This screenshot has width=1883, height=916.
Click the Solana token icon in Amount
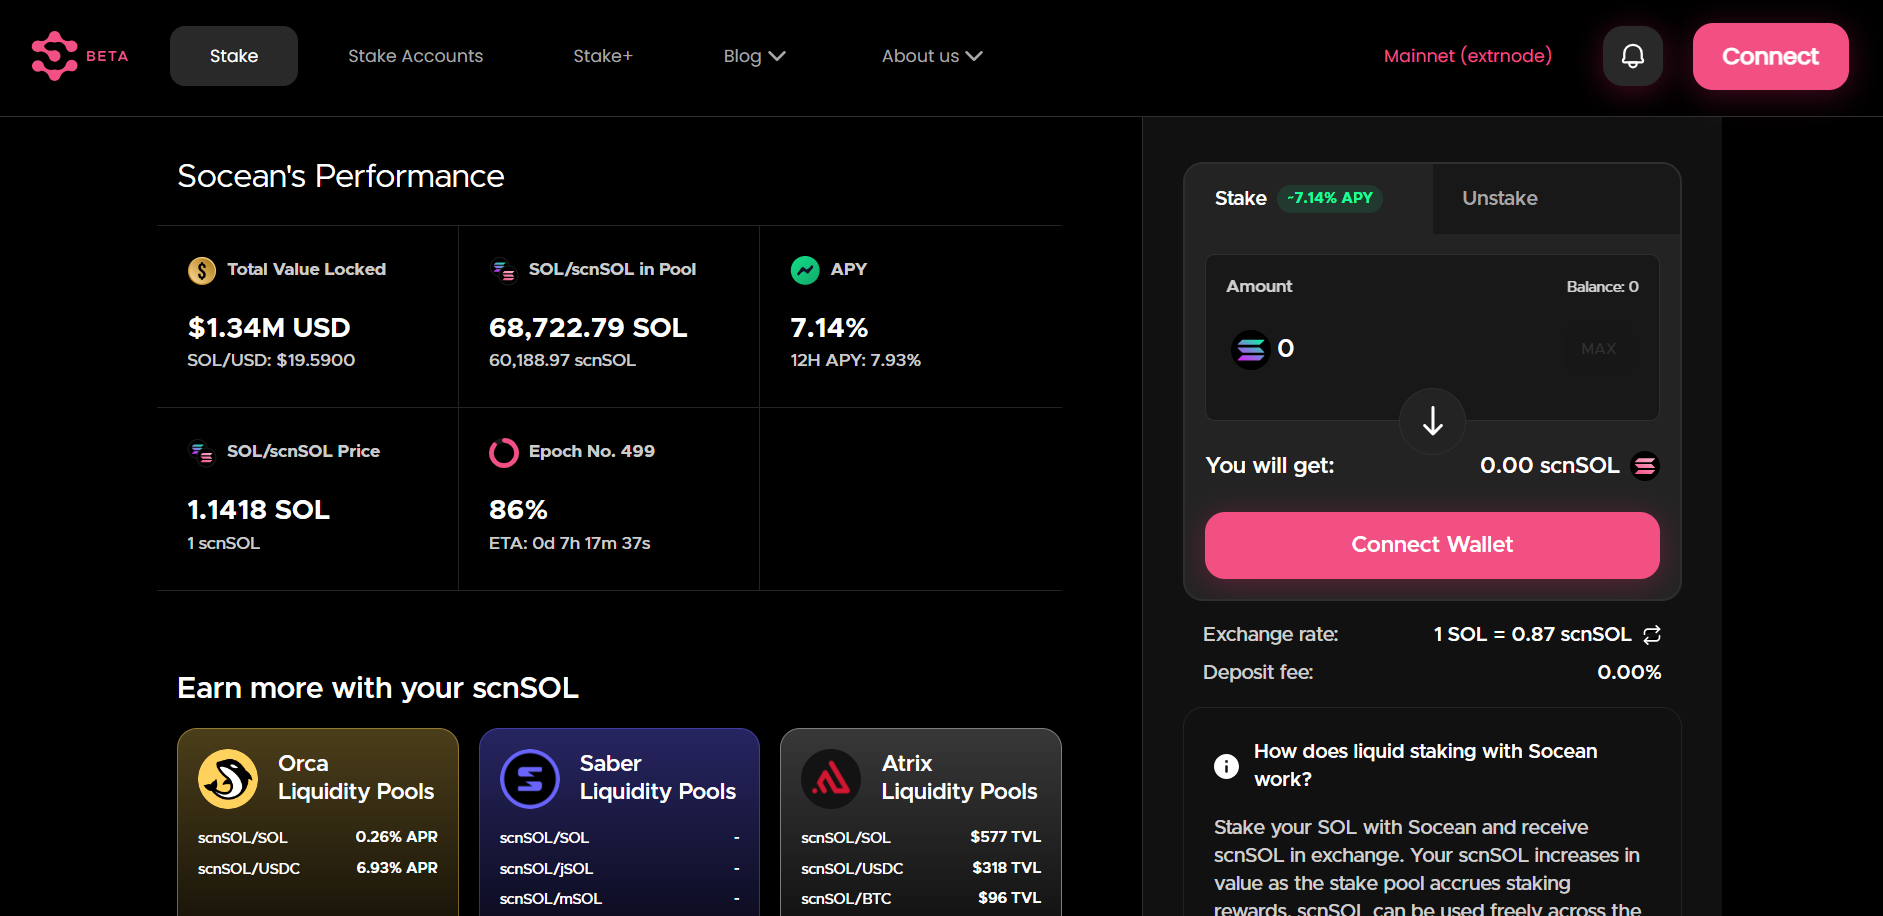pyautogui.click(x=1250, y=350)
